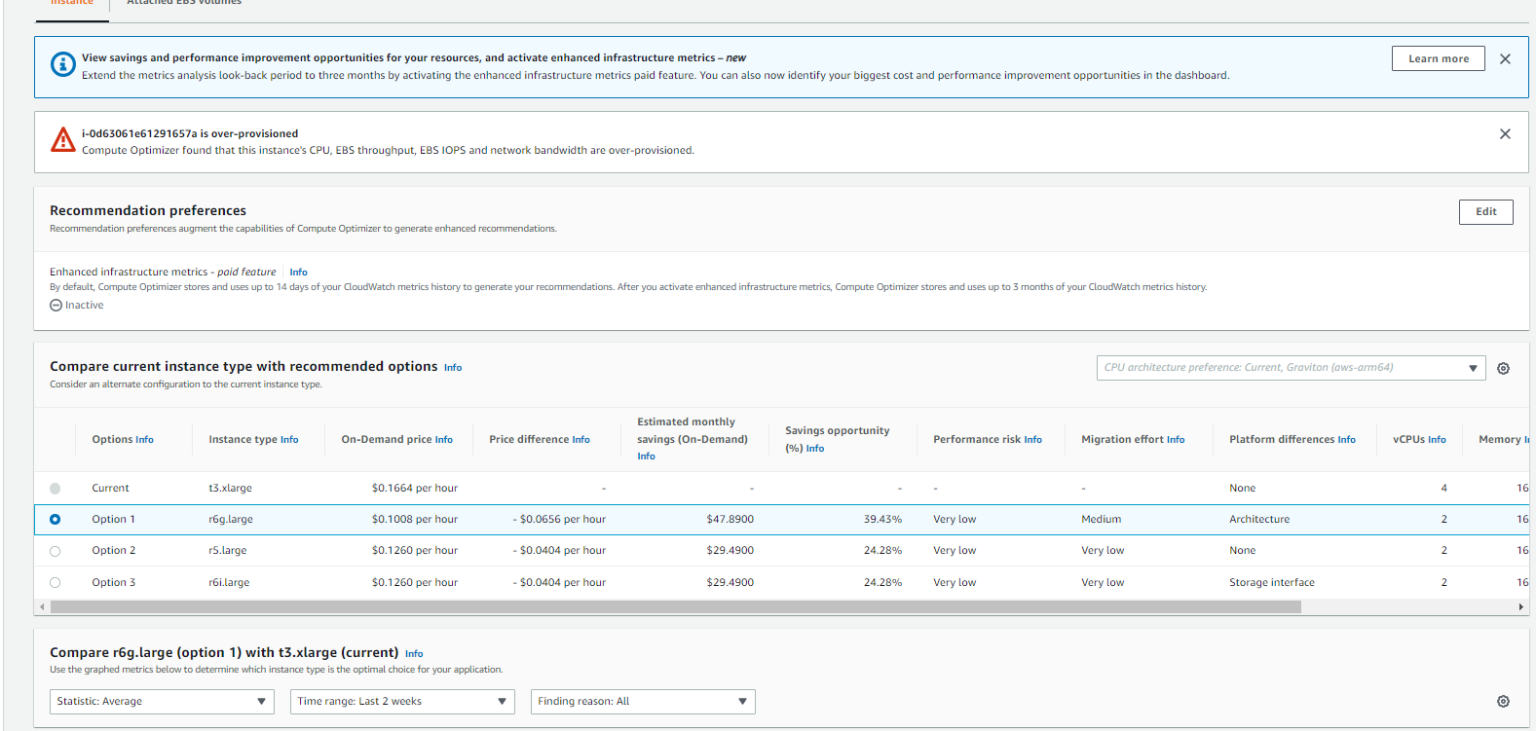This screenshot has width=1536, height=731.
Task: Select the Current t3.xlarge radio button
Action: pyautogui.click(x=56, y=487)
